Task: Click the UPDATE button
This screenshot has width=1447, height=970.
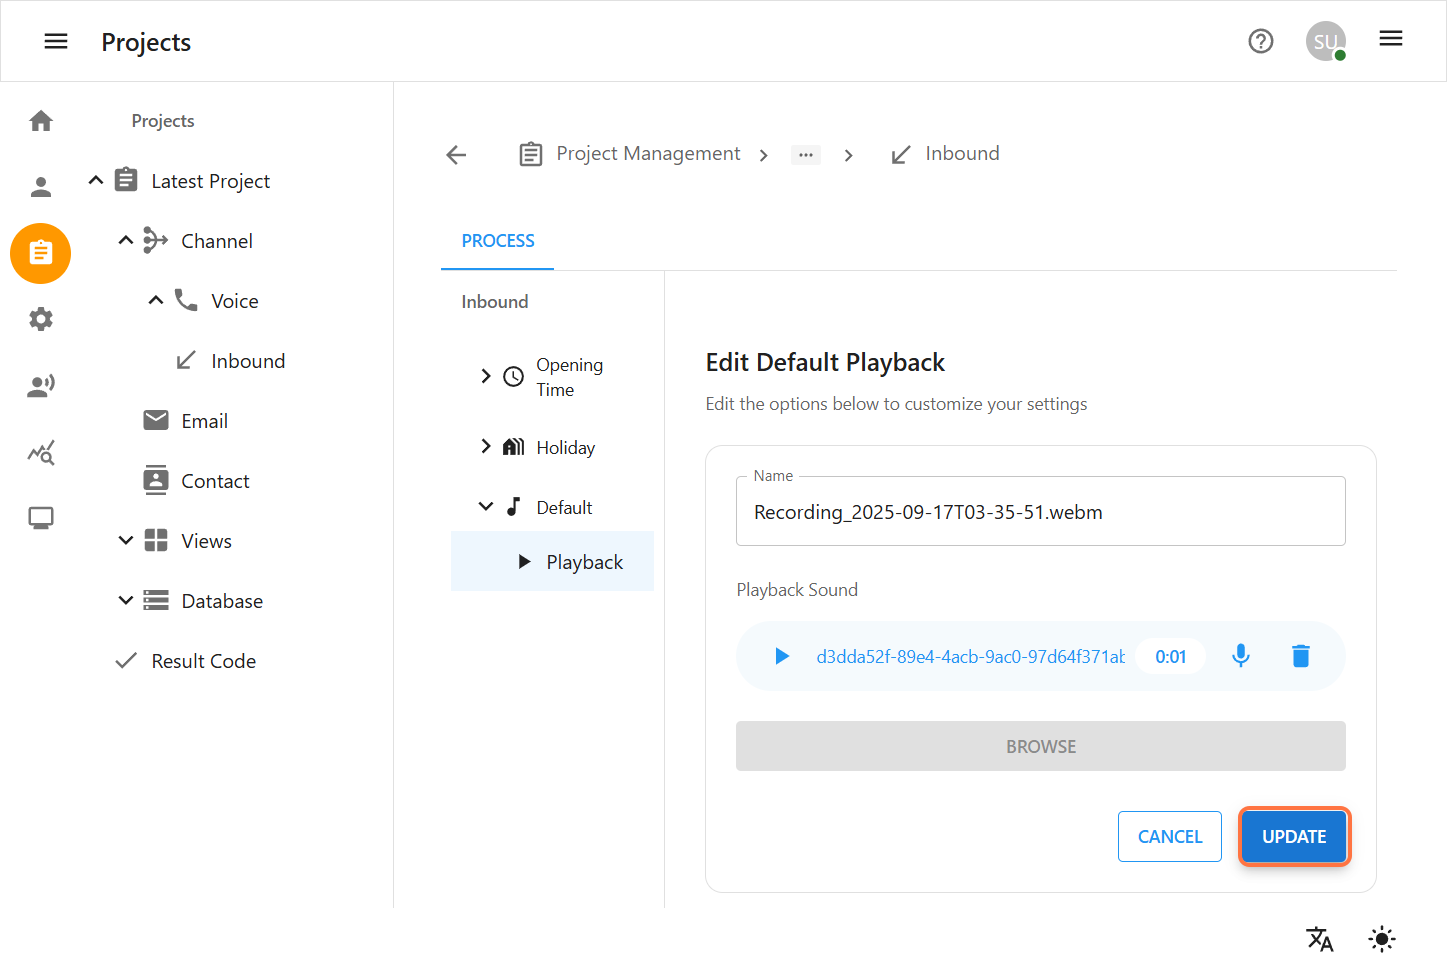Action: 1293,836
